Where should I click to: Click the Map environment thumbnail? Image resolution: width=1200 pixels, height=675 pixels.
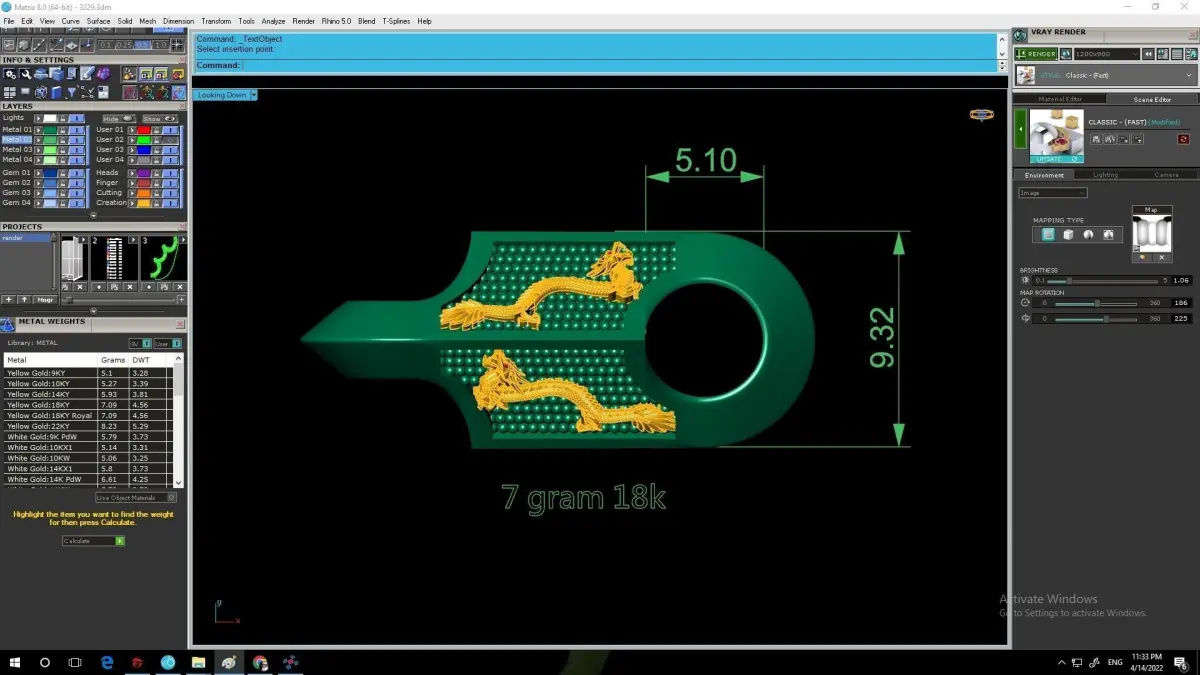pyautogui.click(x=1152, y=233)
